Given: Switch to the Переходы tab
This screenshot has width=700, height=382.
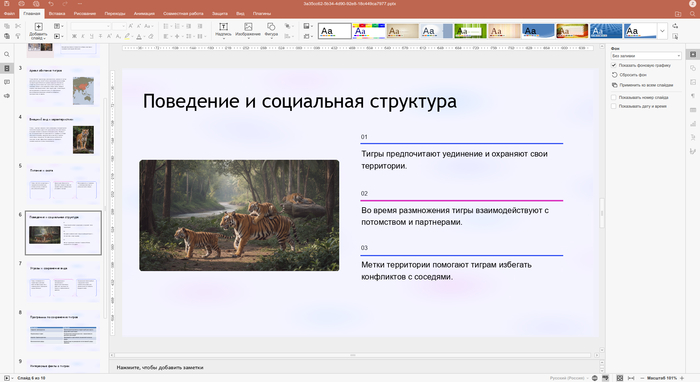Looking at the screenshot, I should coord(115,13).
